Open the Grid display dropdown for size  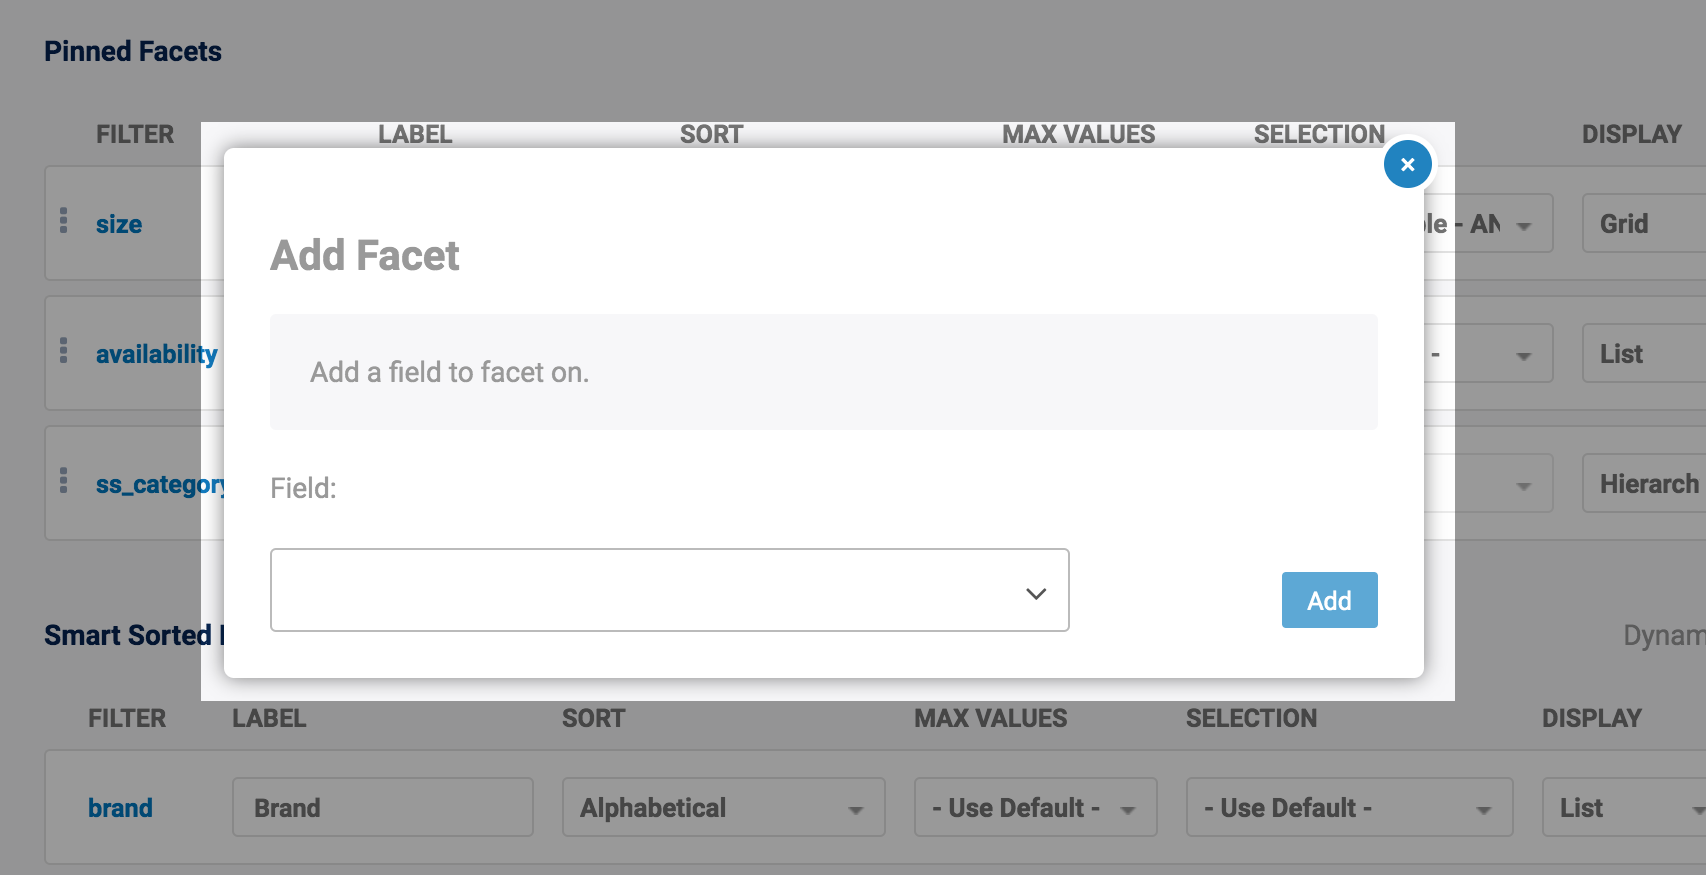pos(1643,224)
